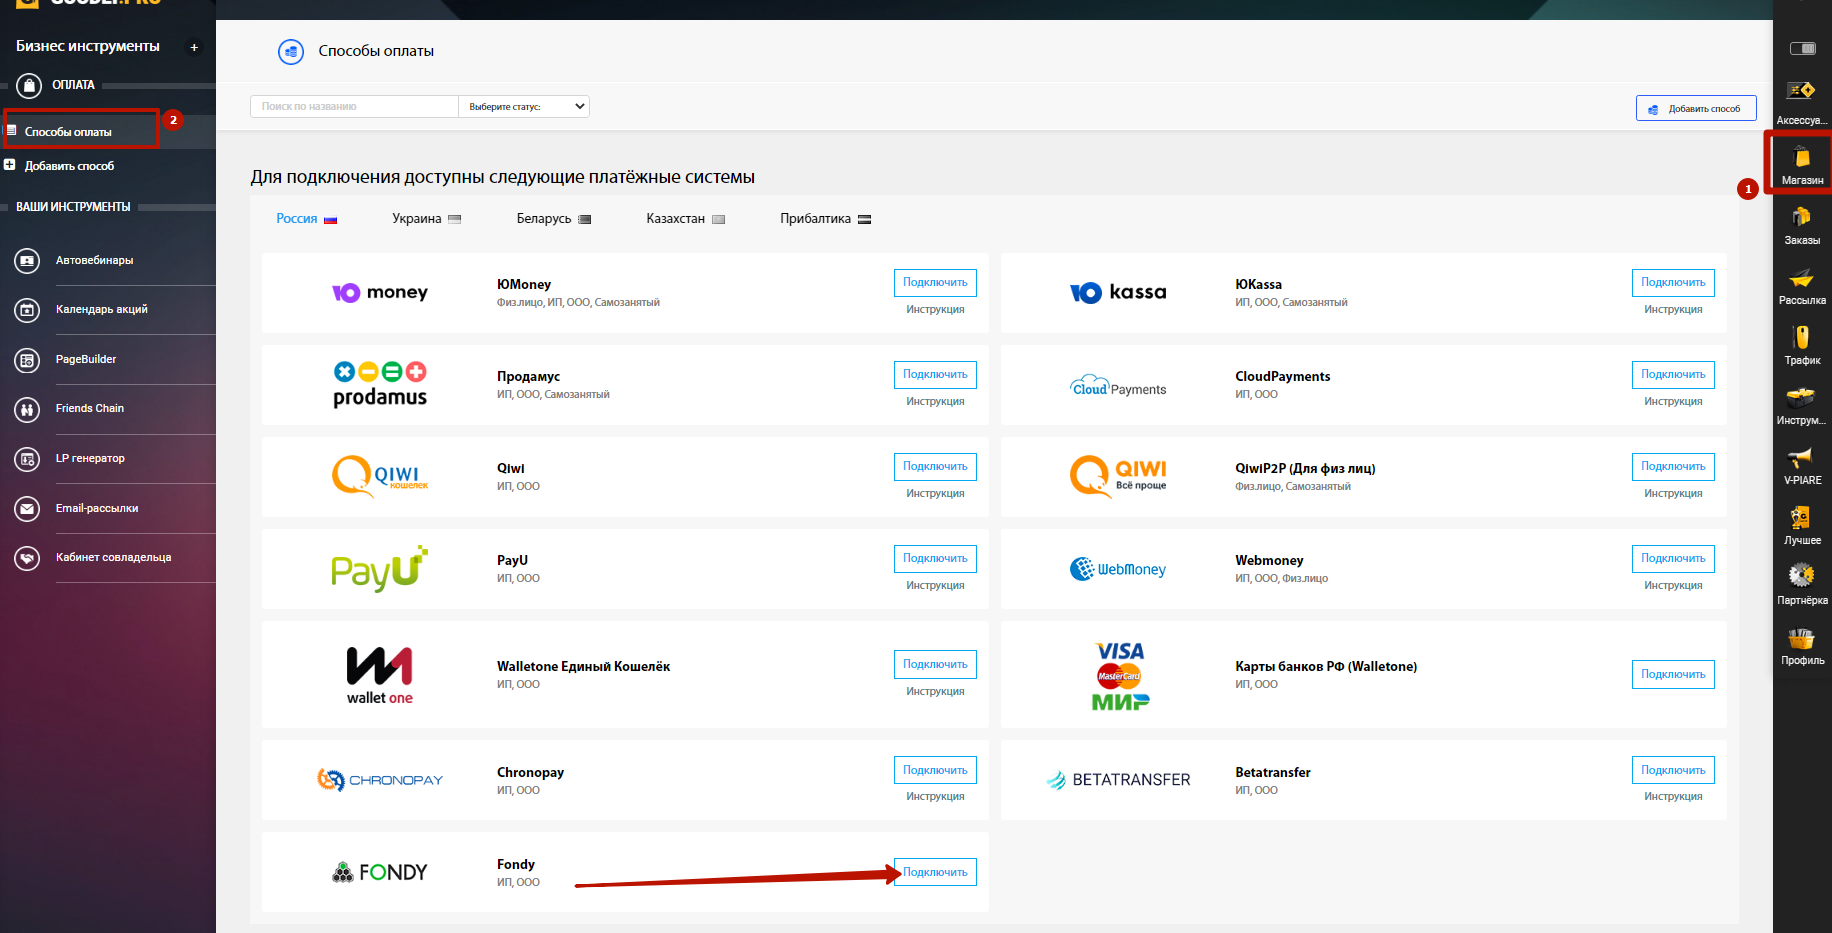Open Профиль icon in right panel
This screenshot has height=933, width=1832.
(1802, 638)
